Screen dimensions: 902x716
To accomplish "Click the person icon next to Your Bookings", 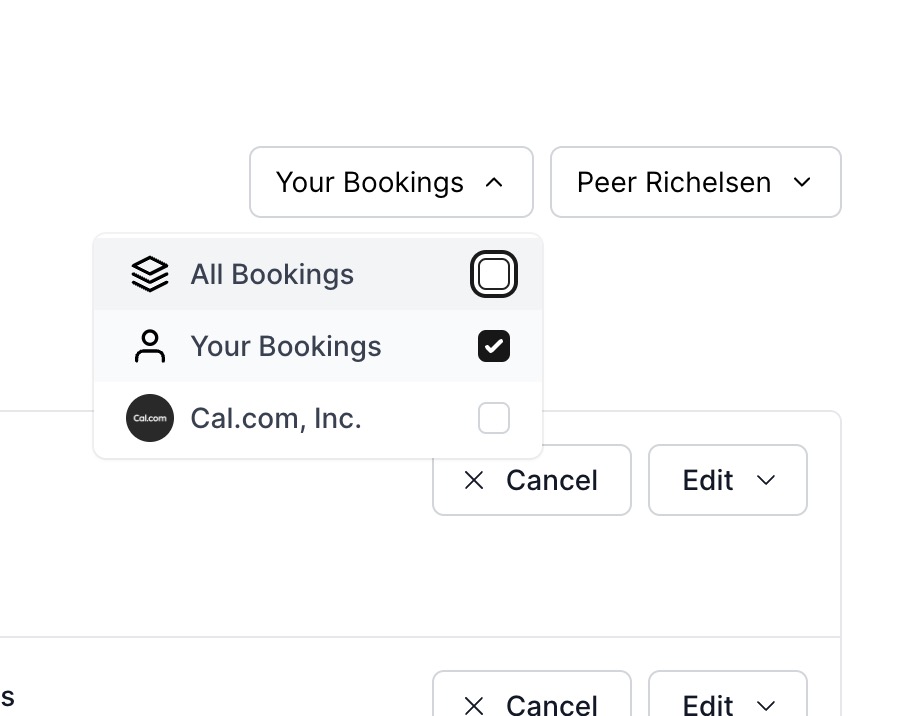I will click(x=149, y=346).
